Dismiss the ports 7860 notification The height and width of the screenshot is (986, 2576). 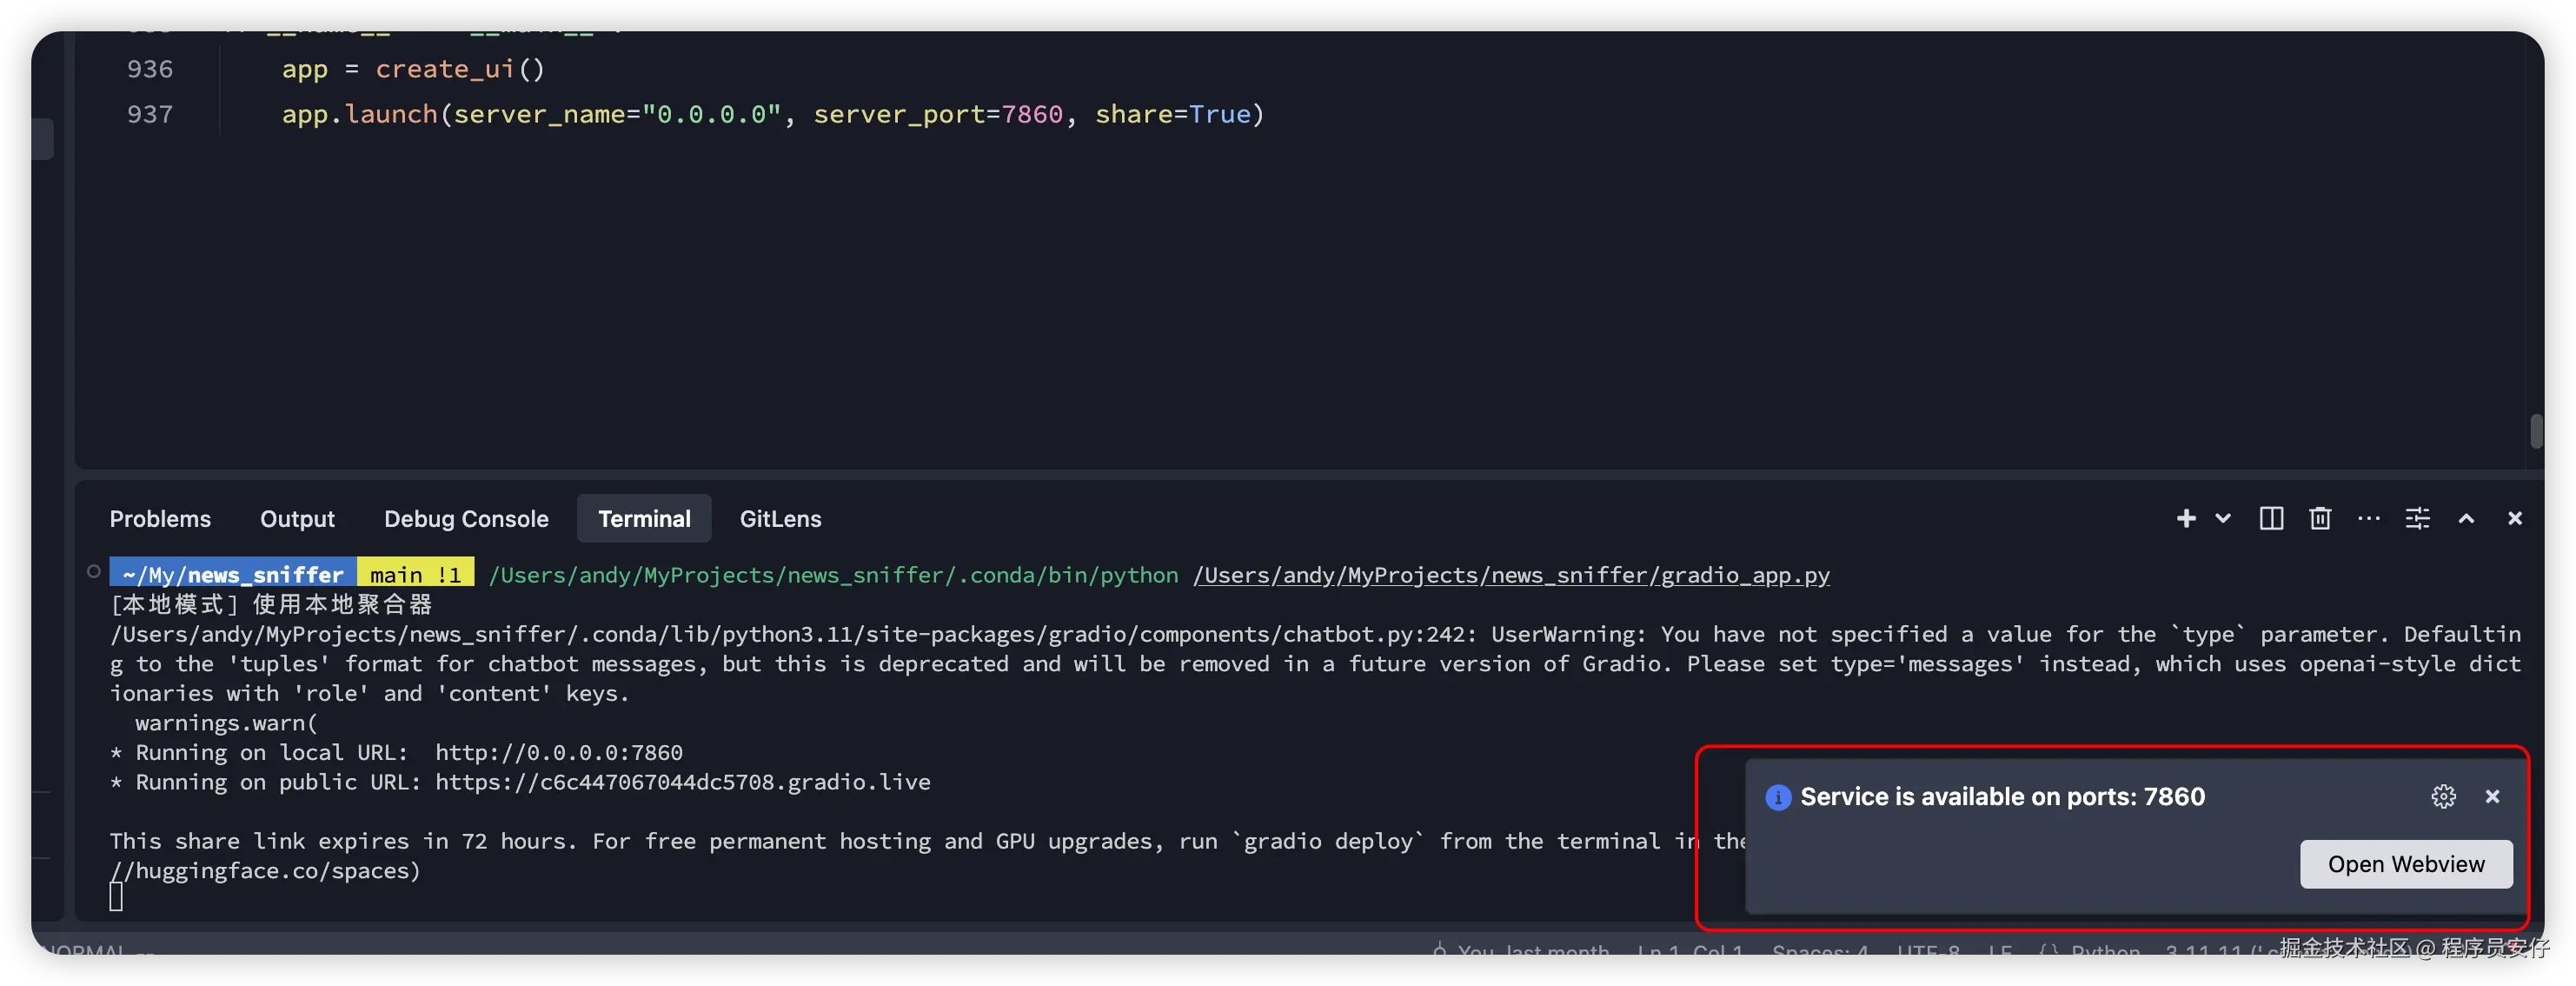click(2492, 796)
